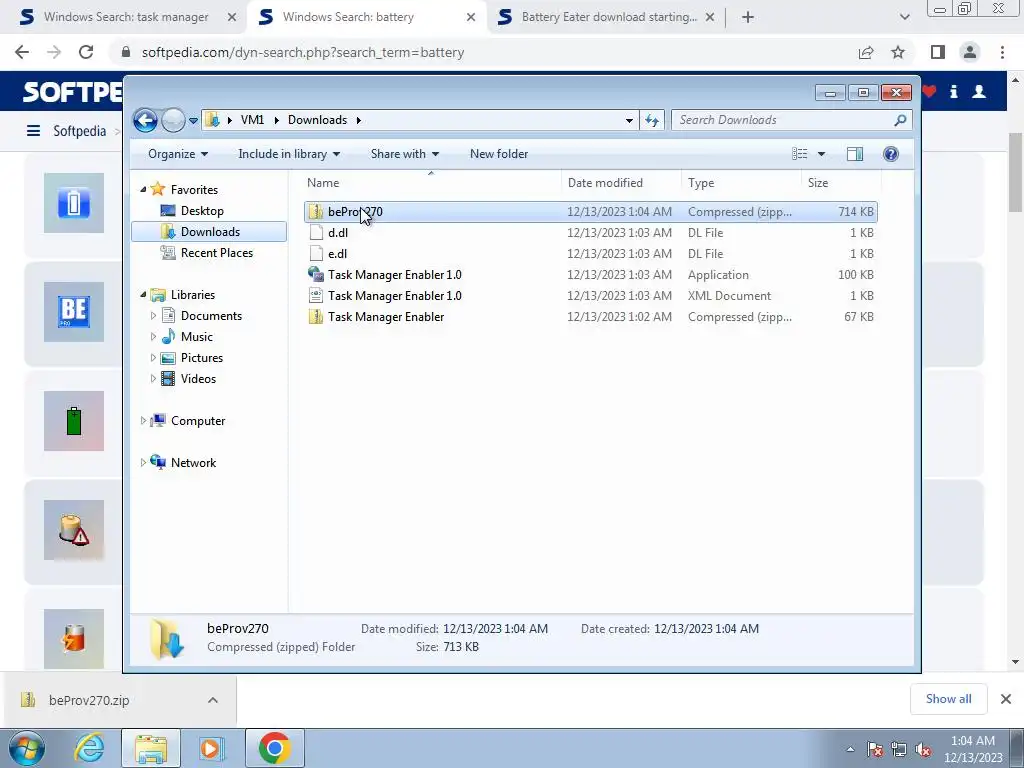Viewport: 1024px width, 768px height.
Task: Open the Chrome profile avatar
Action: 970,52
